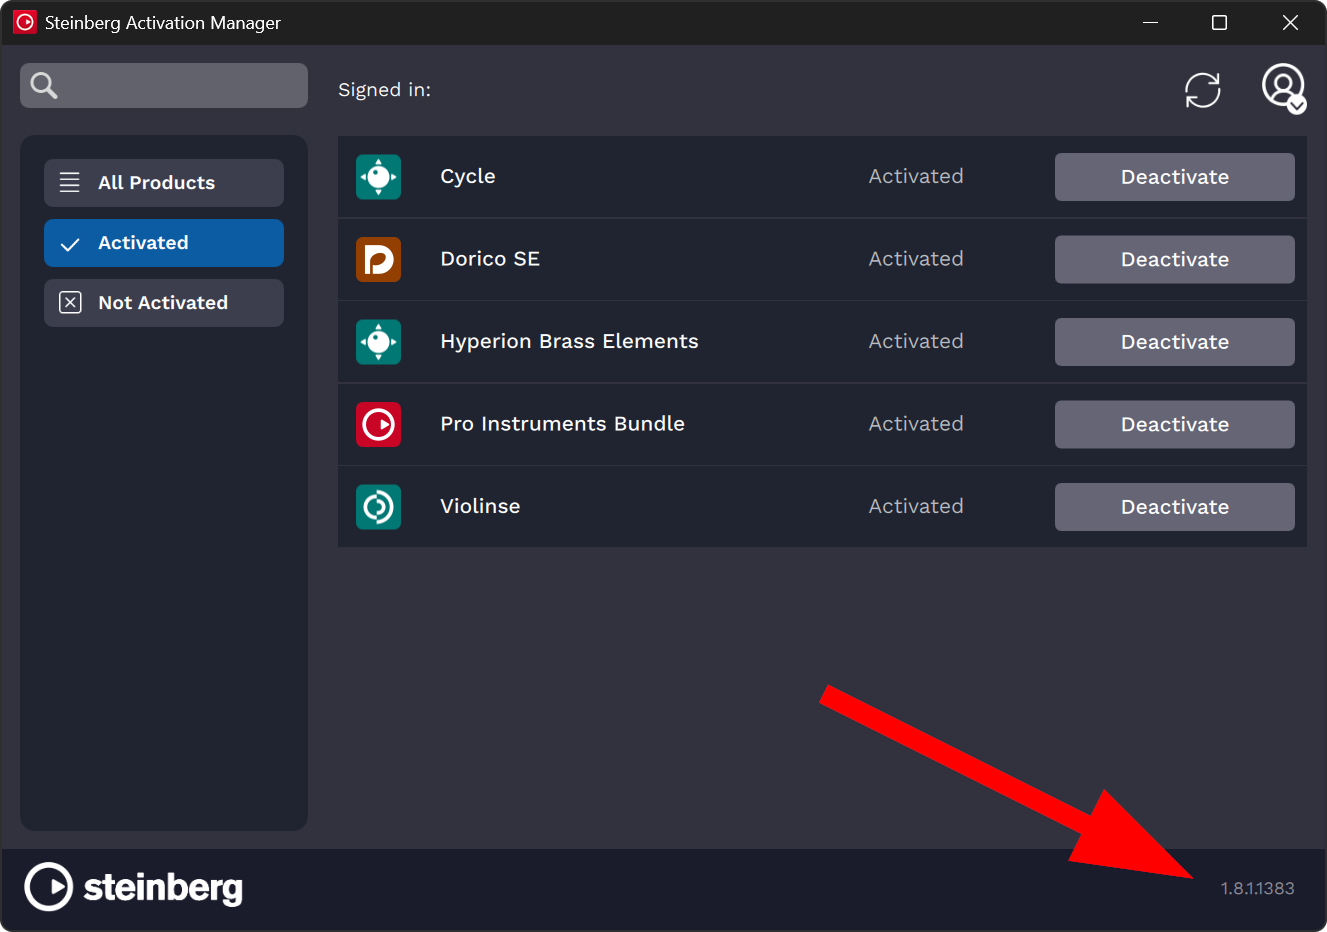Deactivate the Cycle license
The width and height of the screenshot is (1327, 932).
1175,177
